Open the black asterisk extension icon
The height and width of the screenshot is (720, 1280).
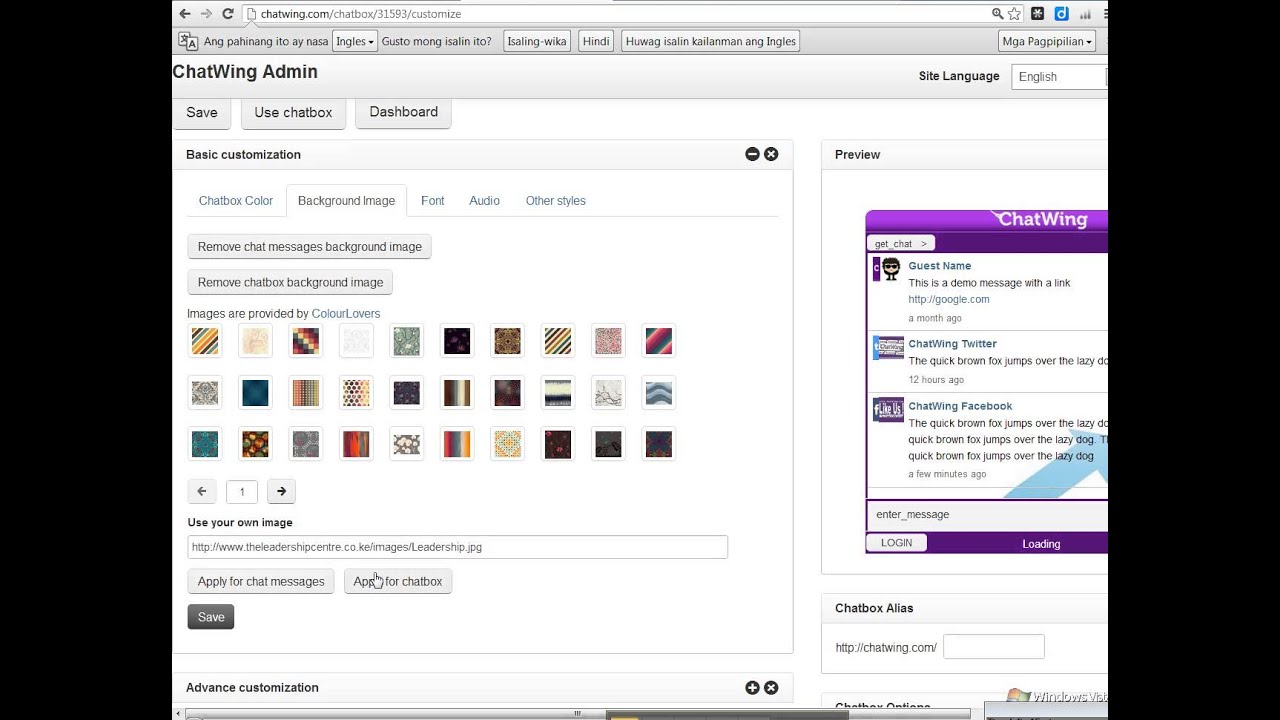point(1038,14)
